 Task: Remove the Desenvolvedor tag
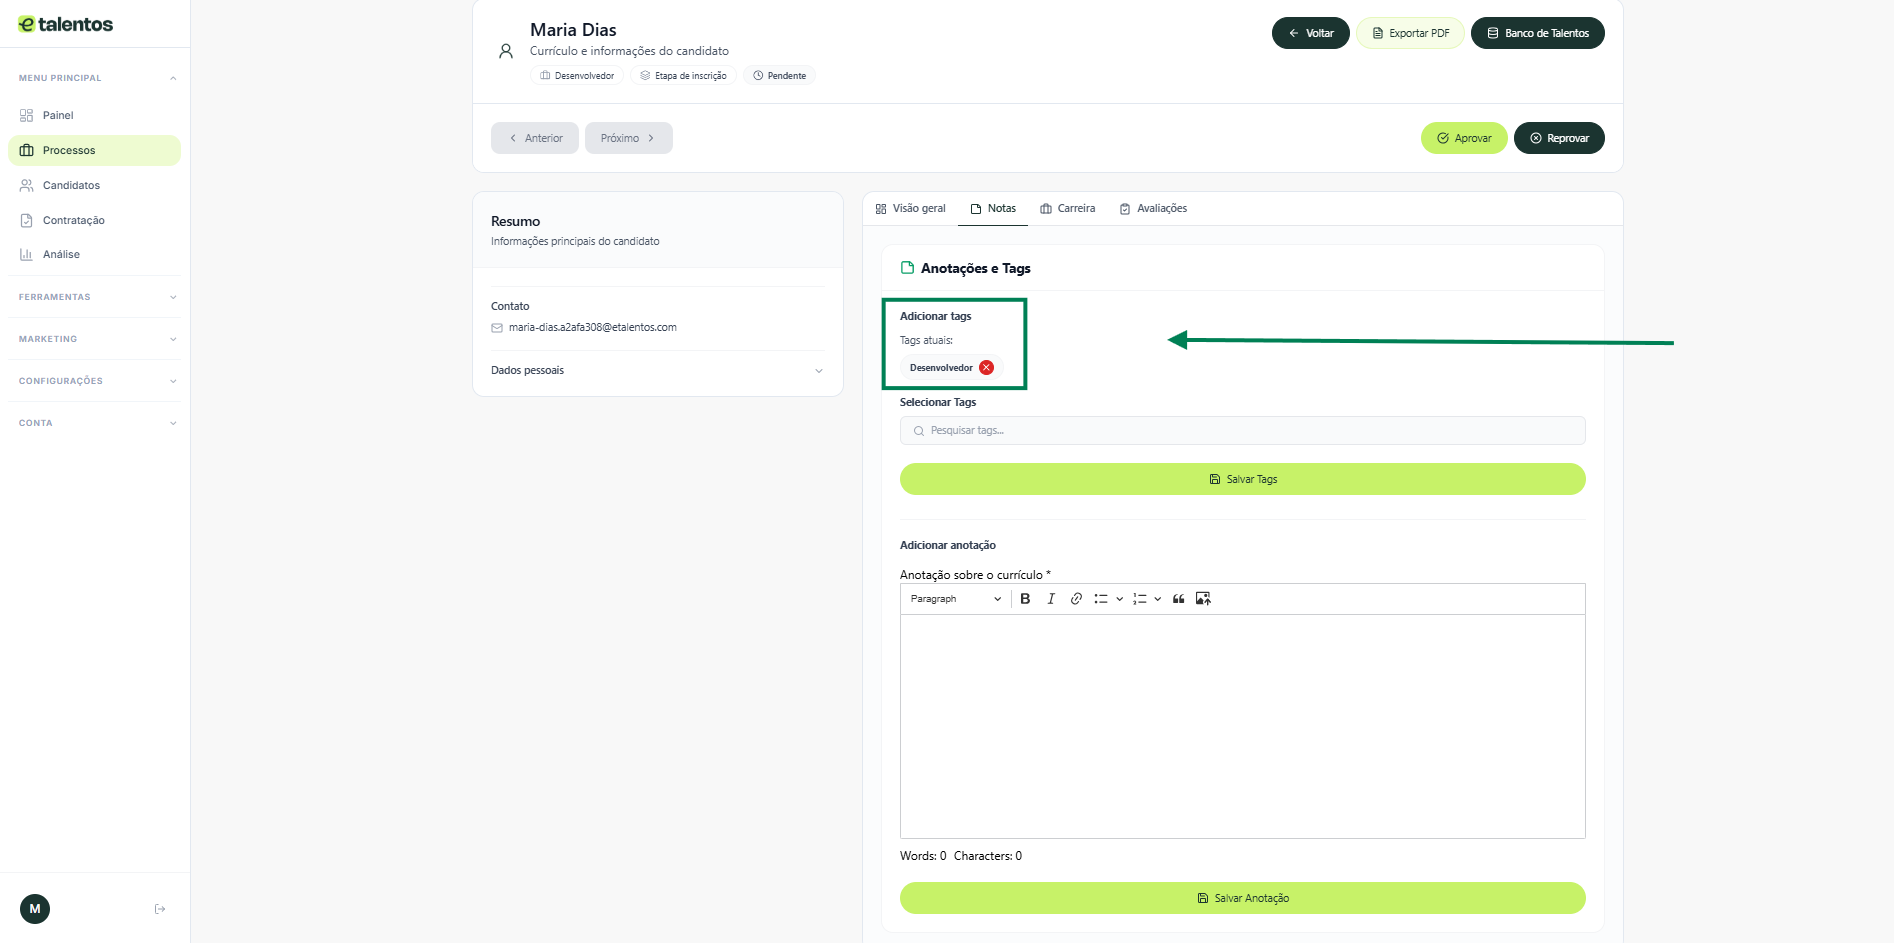click(x=986, y=368)
